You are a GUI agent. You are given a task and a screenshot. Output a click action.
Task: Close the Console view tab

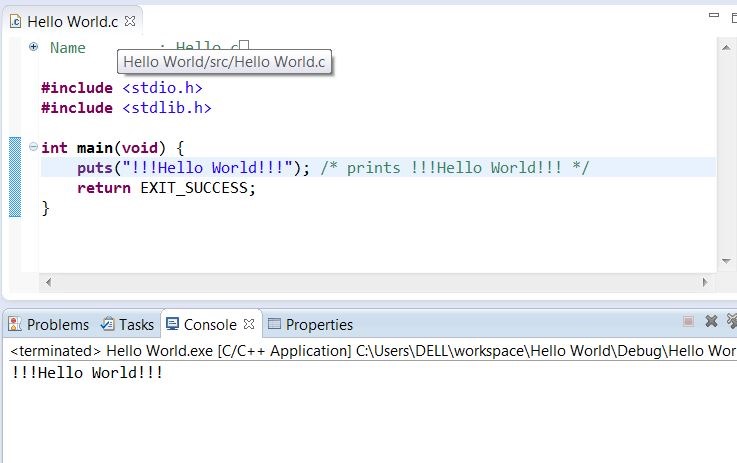250,324
